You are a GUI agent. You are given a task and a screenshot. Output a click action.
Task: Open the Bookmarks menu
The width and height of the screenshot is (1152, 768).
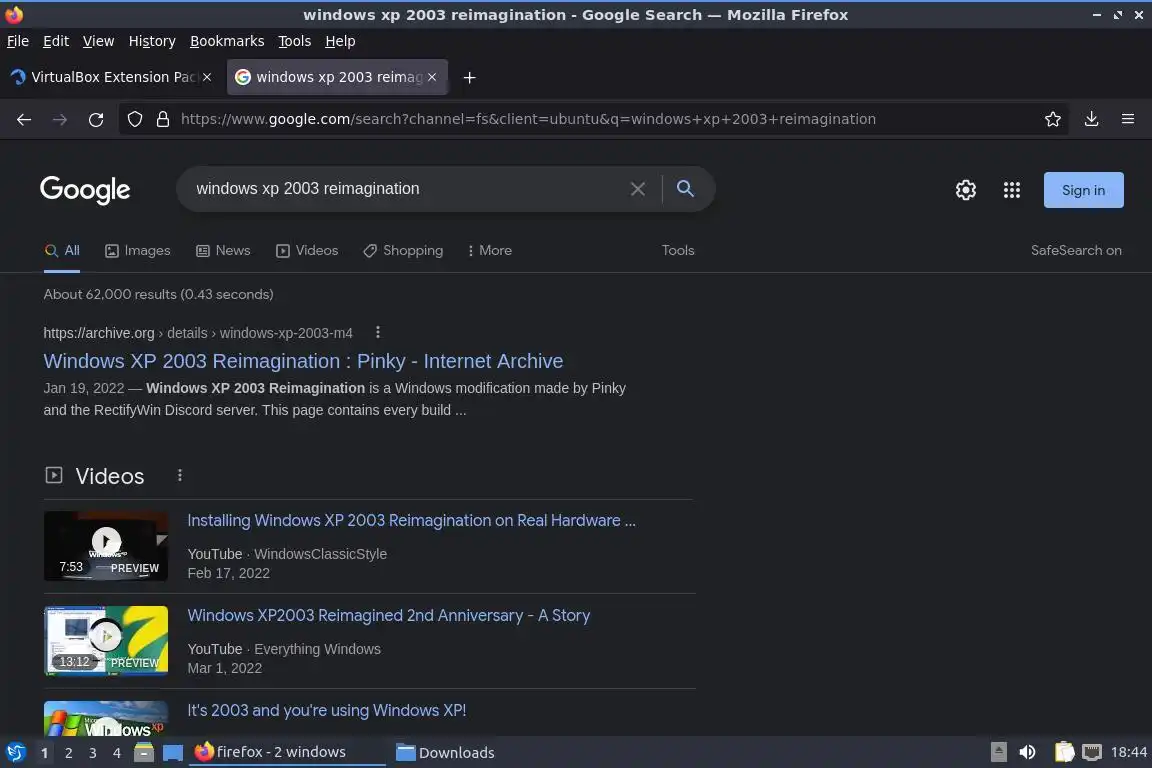[227, 41]
